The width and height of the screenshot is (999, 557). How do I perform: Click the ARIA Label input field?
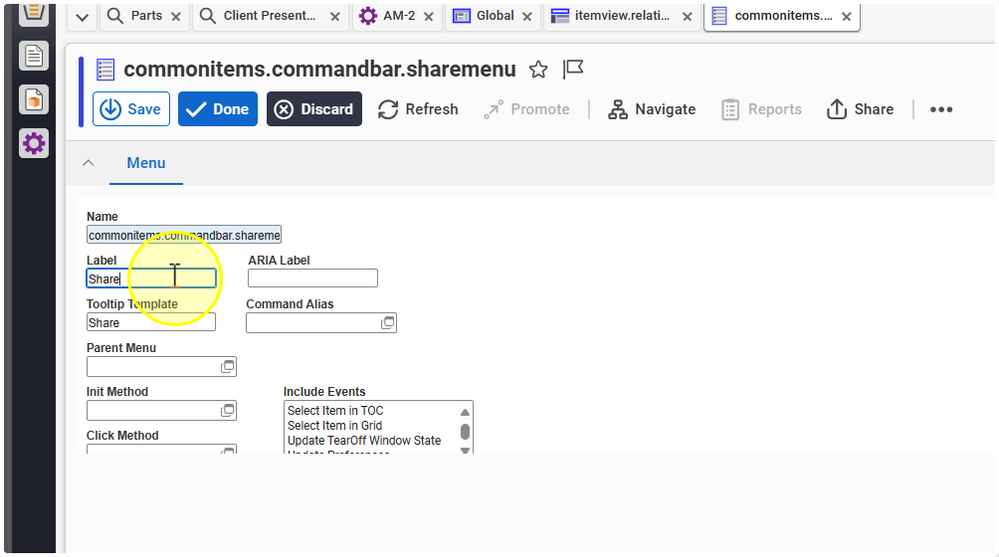(312, 278)
